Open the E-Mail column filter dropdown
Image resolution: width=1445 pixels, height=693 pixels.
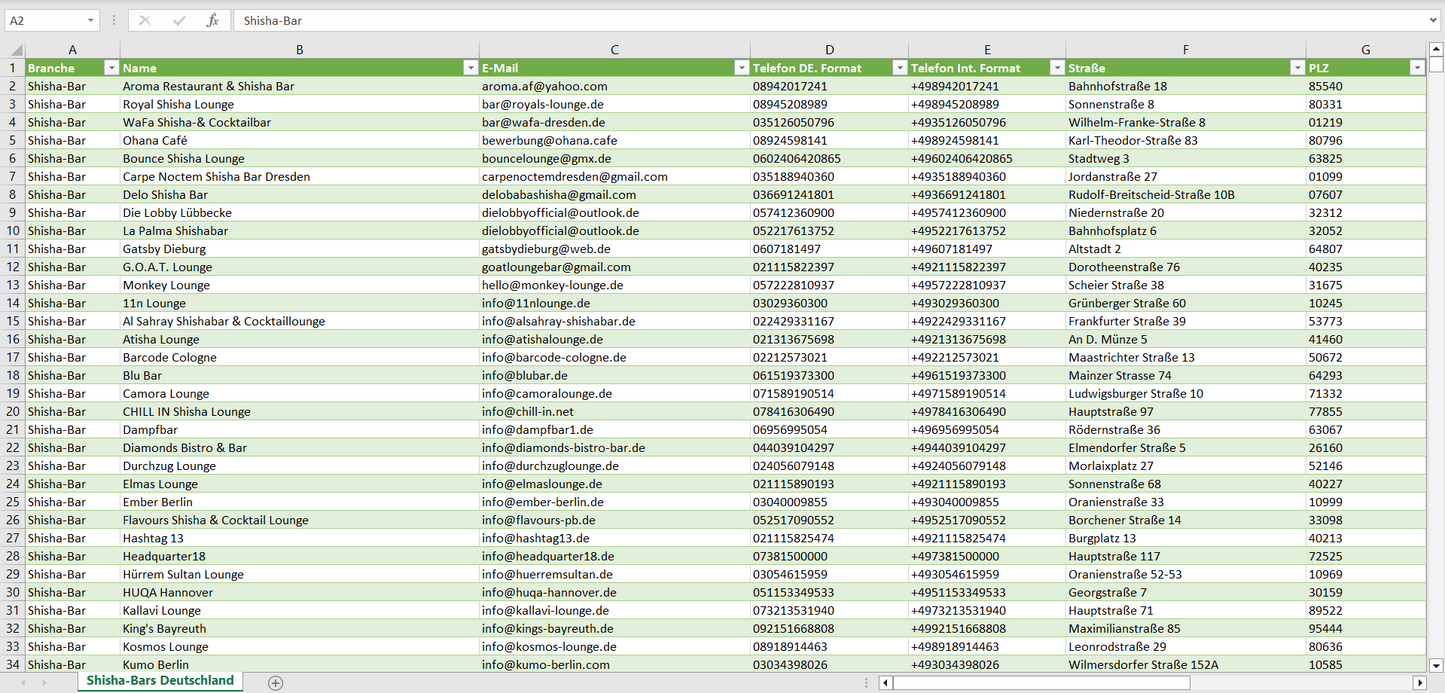coord(741,68)
